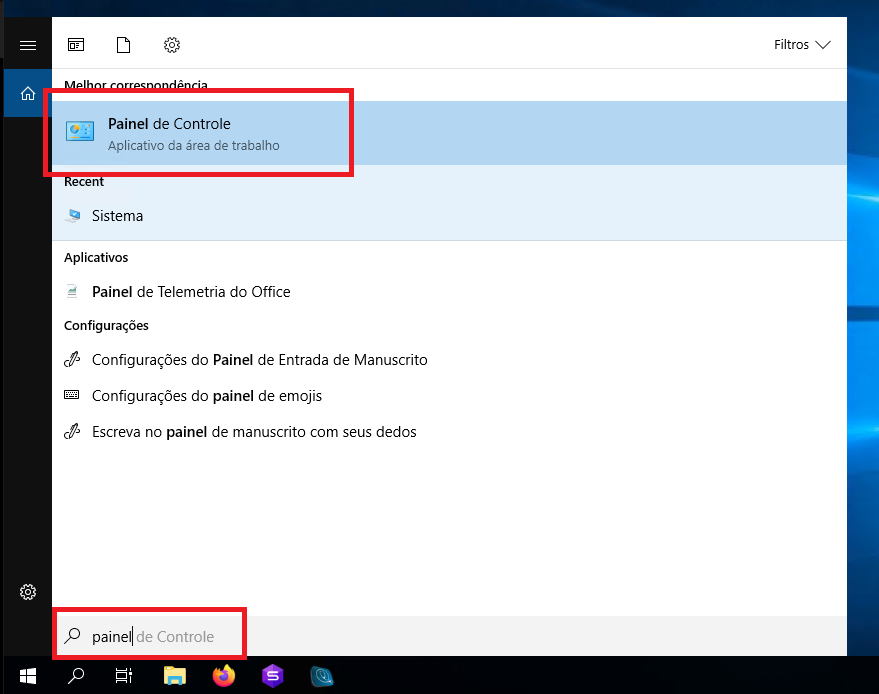Filter results by Documents icon
Viewport: 879px width, 694px height.
pos(124,45)
